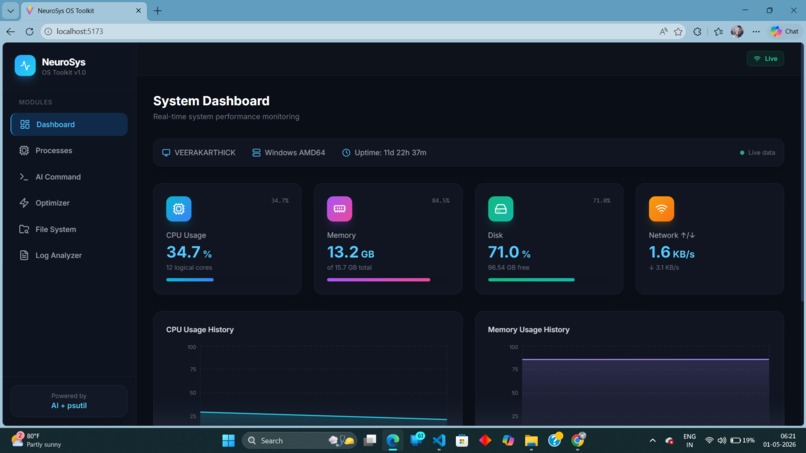Close the NeuroSys OS Toolkit tab
This screenshot has width=806, height=453.
click(x=138, y=10)
